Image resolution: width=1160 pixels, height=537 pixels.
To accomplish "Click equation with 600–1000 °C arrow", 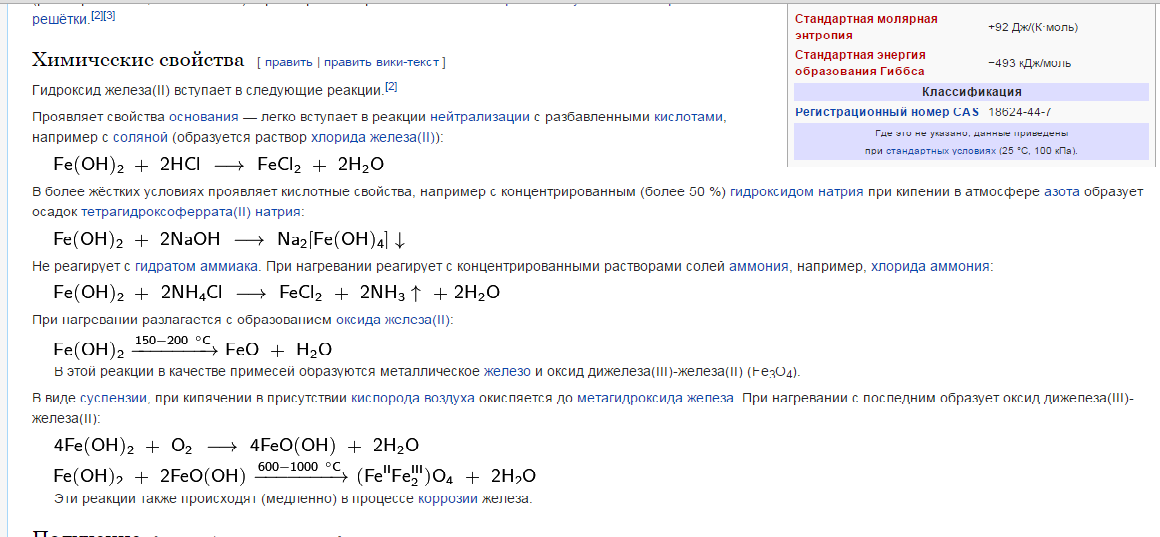I will (294, 473).
